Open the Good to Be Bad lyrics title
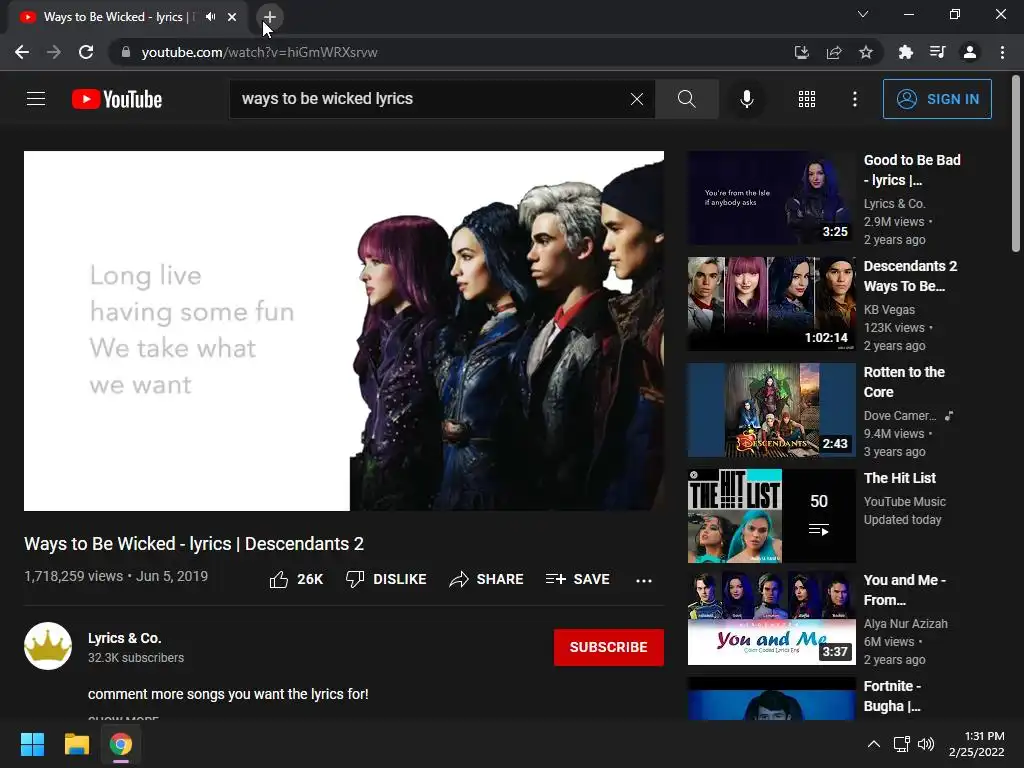The width and height of the screenshot is (1024, 768). [x=912, y=170]
